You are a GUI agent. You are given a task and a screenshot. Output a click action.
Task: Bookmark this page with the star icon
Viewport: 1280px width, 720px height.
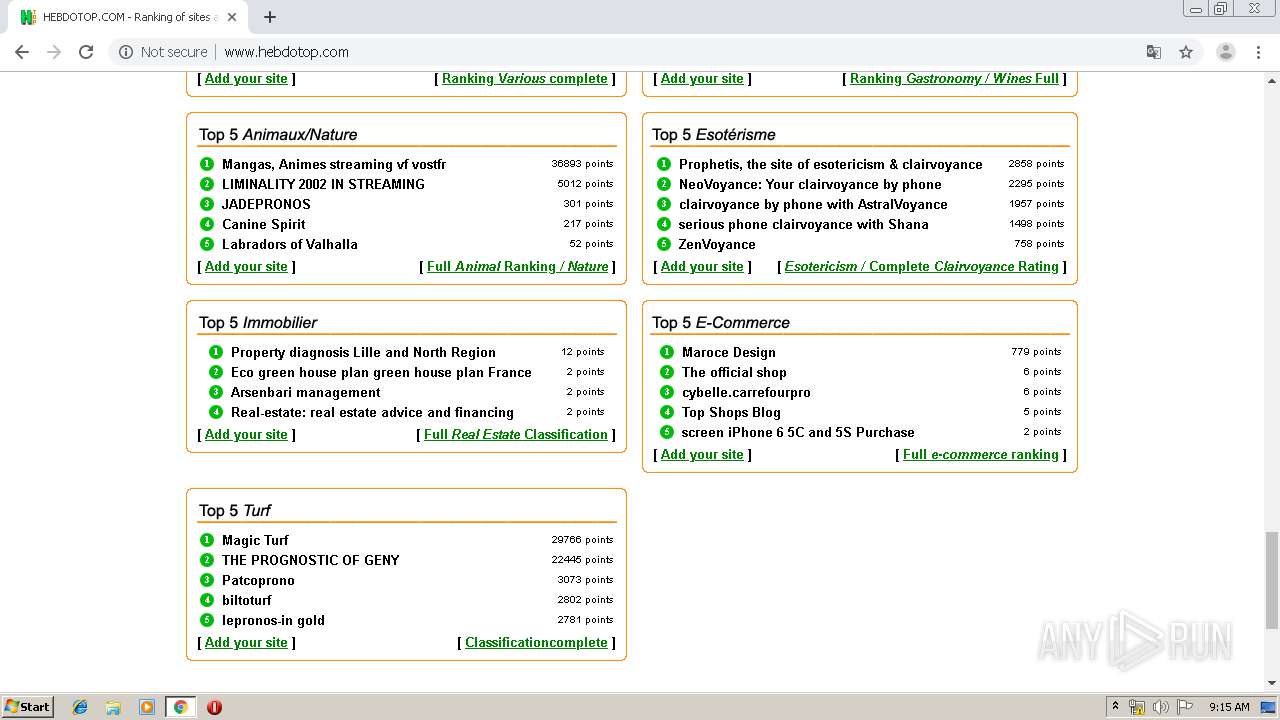pyautogui.click(x=1186, y=52)
